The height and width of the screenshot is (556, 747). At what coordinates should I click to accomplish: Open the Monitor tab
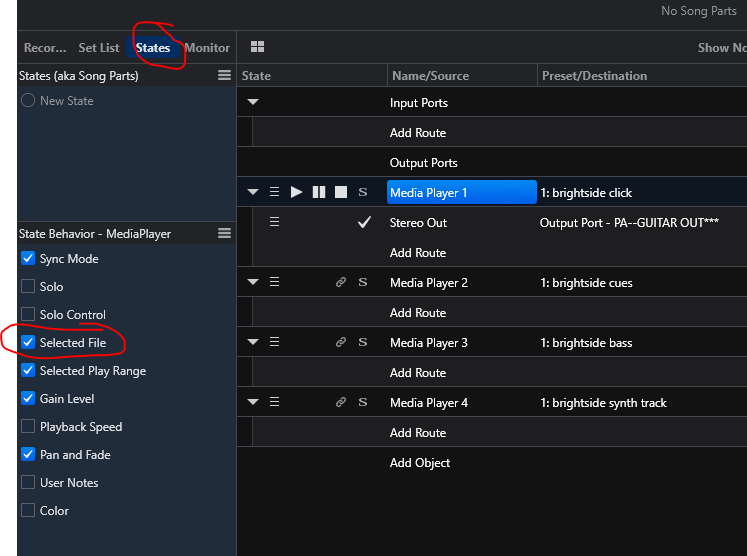207,48
